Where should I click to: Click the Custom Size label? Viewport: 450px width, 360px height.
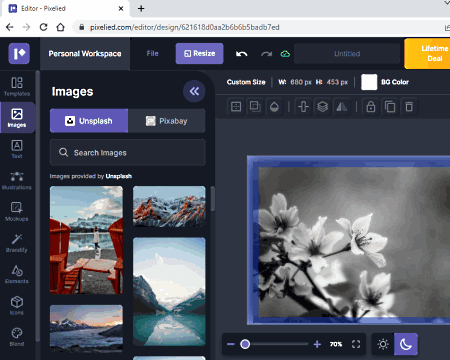click(246, 82)
